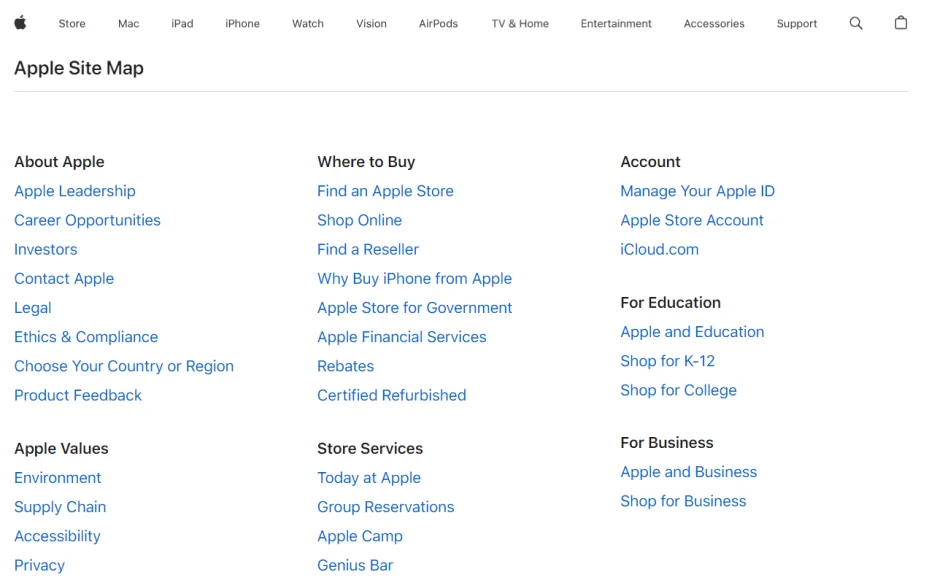Open Choose Your Country or Region
Viewport: 937px width, 580px height.
(x=124, y=366)
